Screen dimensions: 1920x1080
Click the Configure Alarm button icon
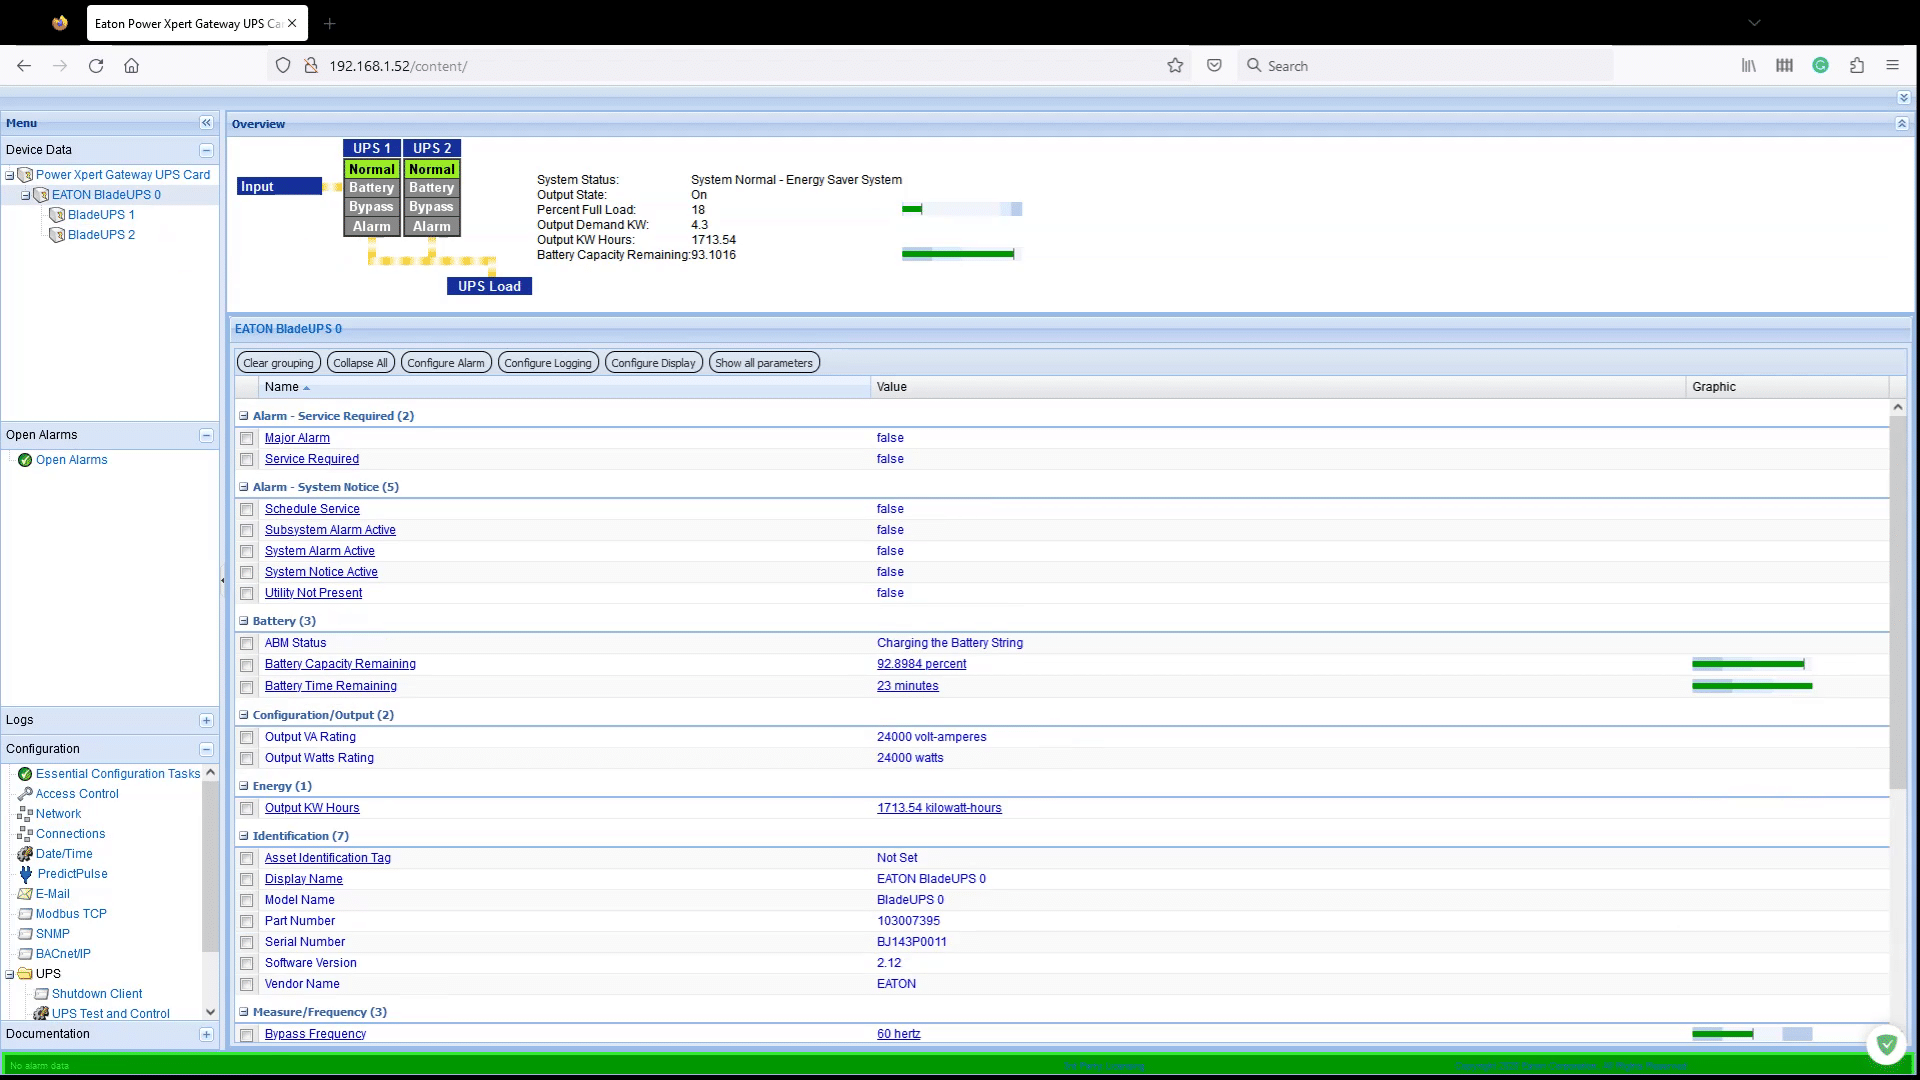pos(446,363)
